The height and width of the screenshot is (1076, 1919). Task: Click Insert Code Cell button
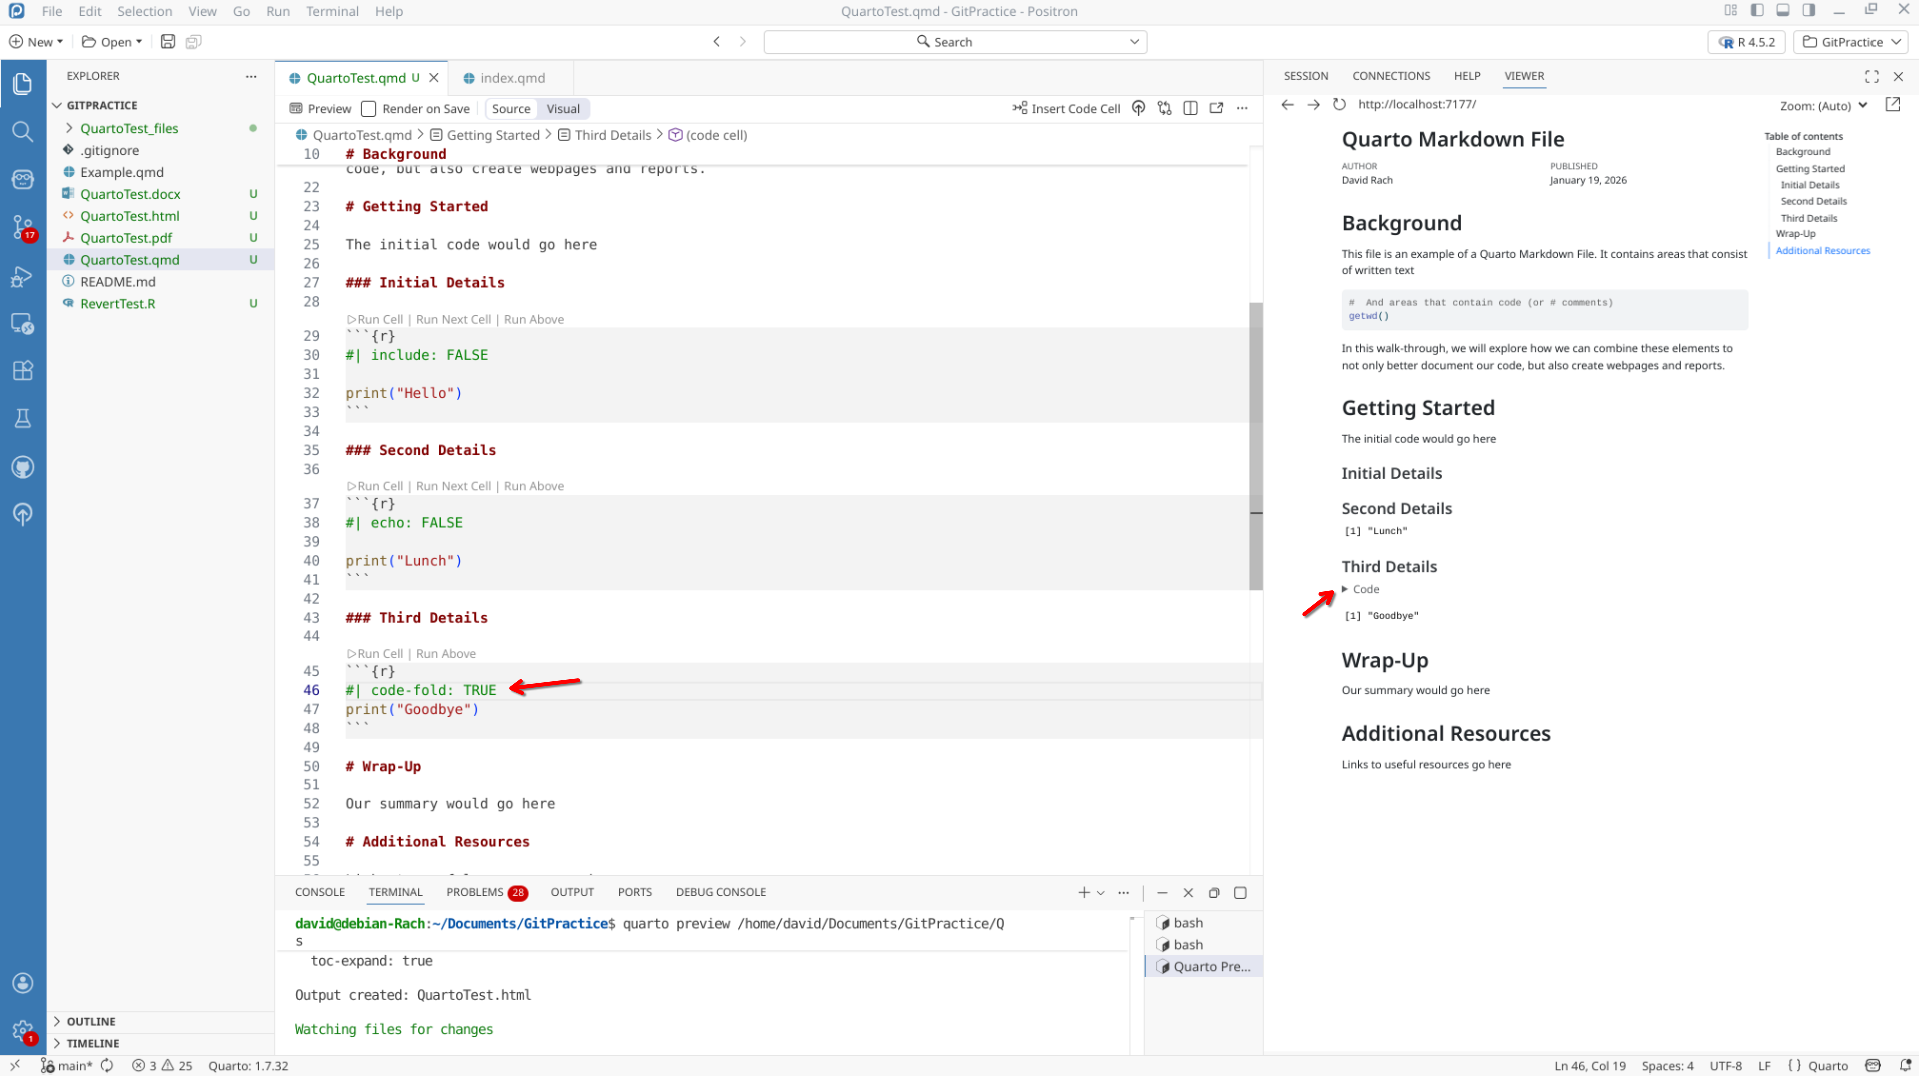1066,109
